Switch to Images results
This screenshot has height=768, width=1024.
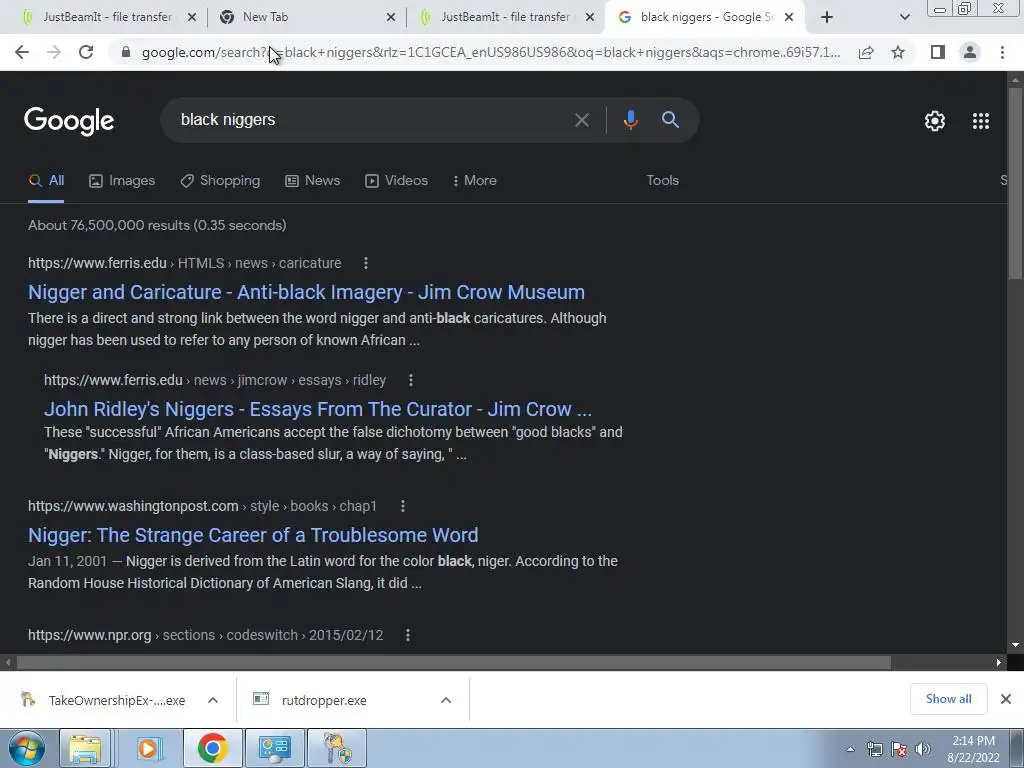[x=122, y=181]
